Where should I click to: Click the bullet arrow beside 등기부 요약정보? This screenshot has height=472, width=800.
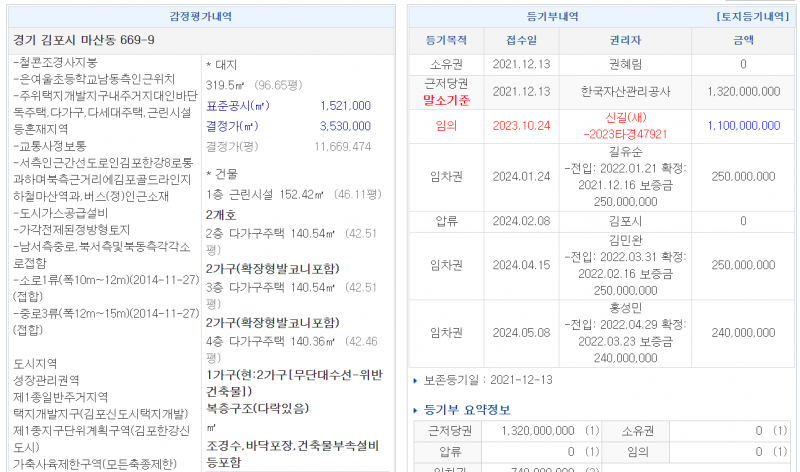coord(415,410)
